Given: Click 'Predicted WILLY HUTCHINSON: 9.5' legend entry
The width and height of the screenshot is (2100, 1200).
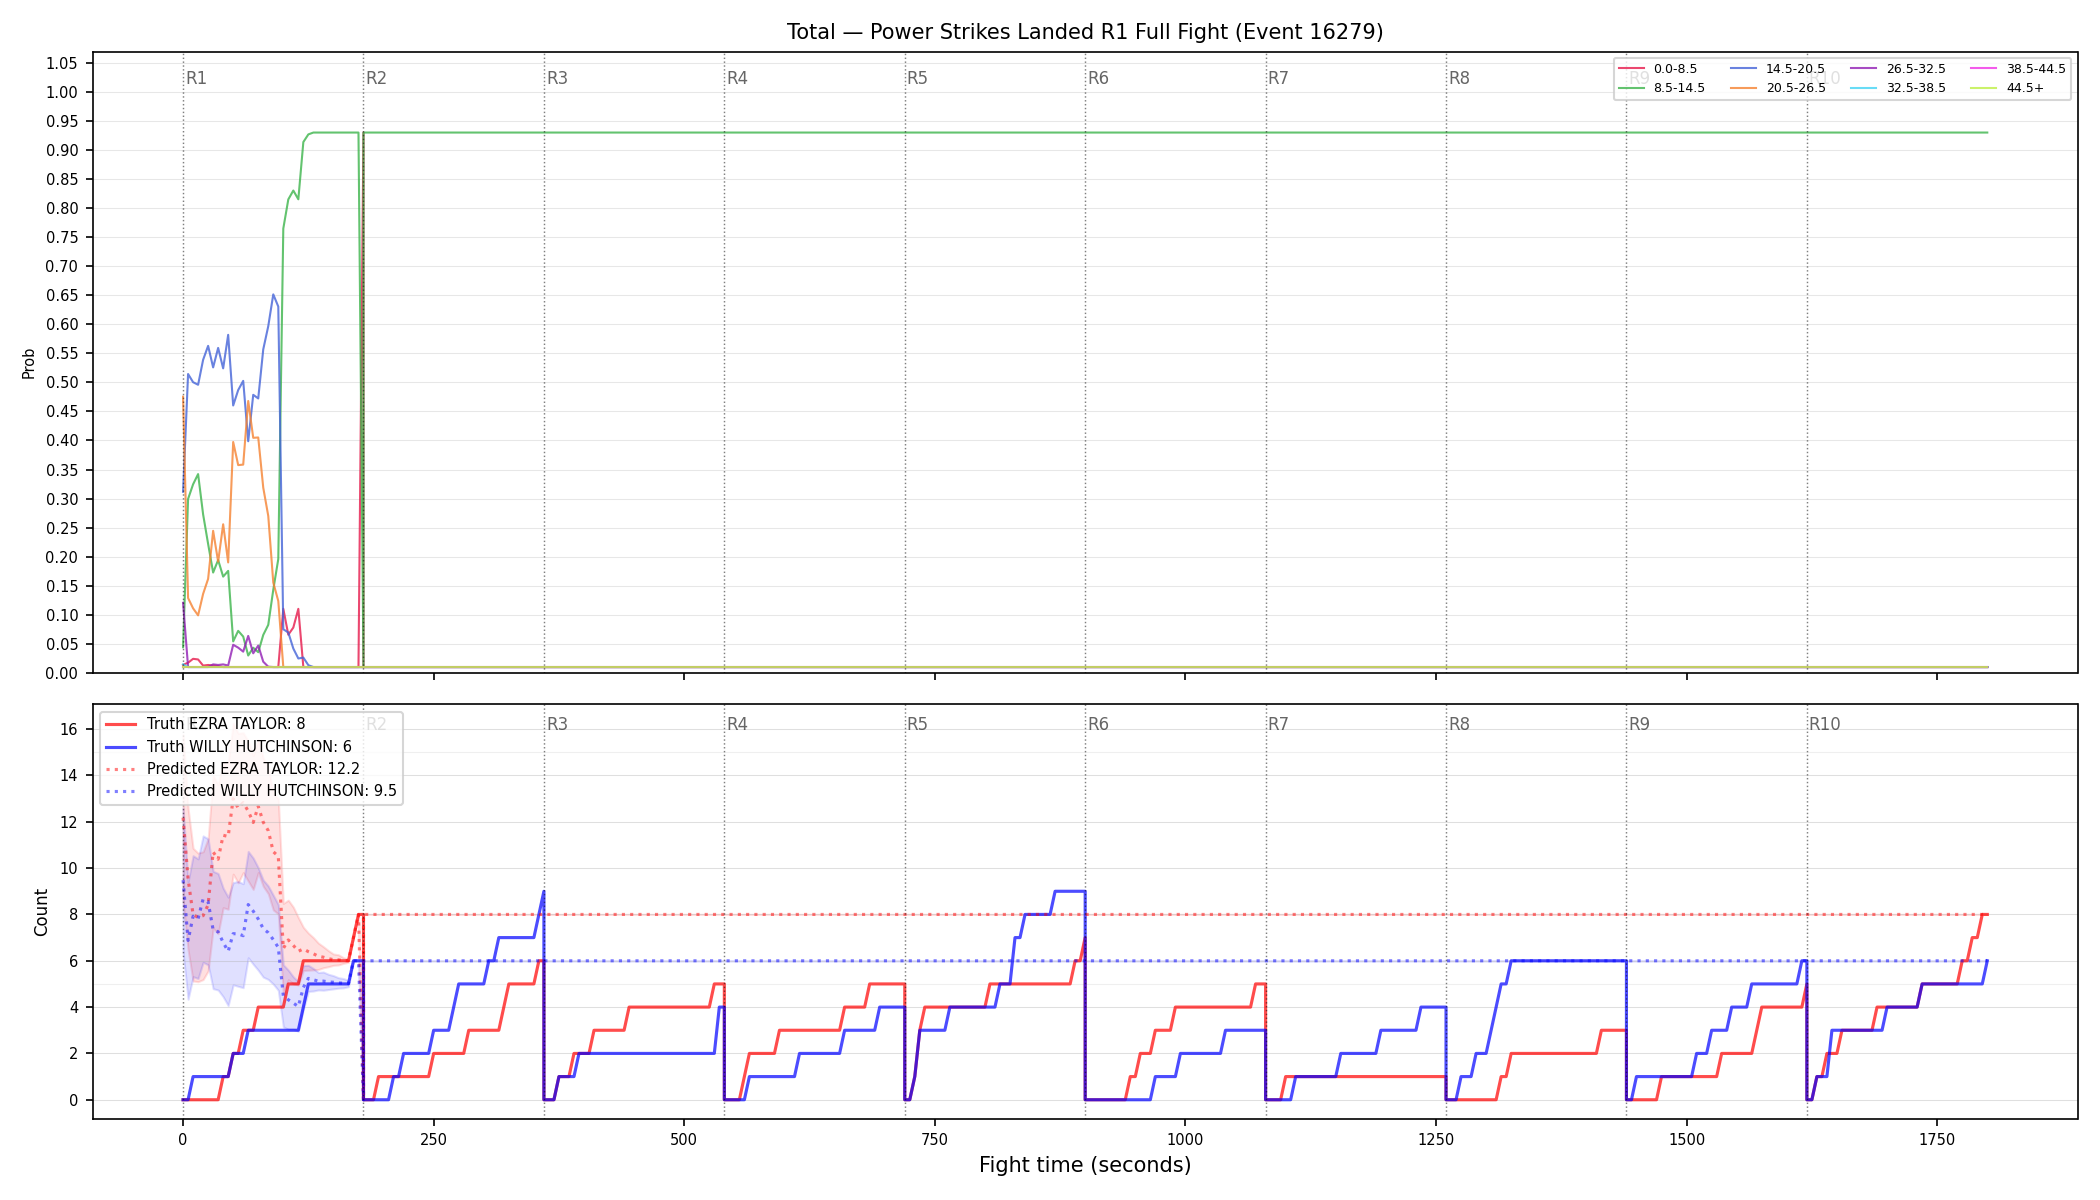Looking at the screenshot, I should click(x=272, y=790).
